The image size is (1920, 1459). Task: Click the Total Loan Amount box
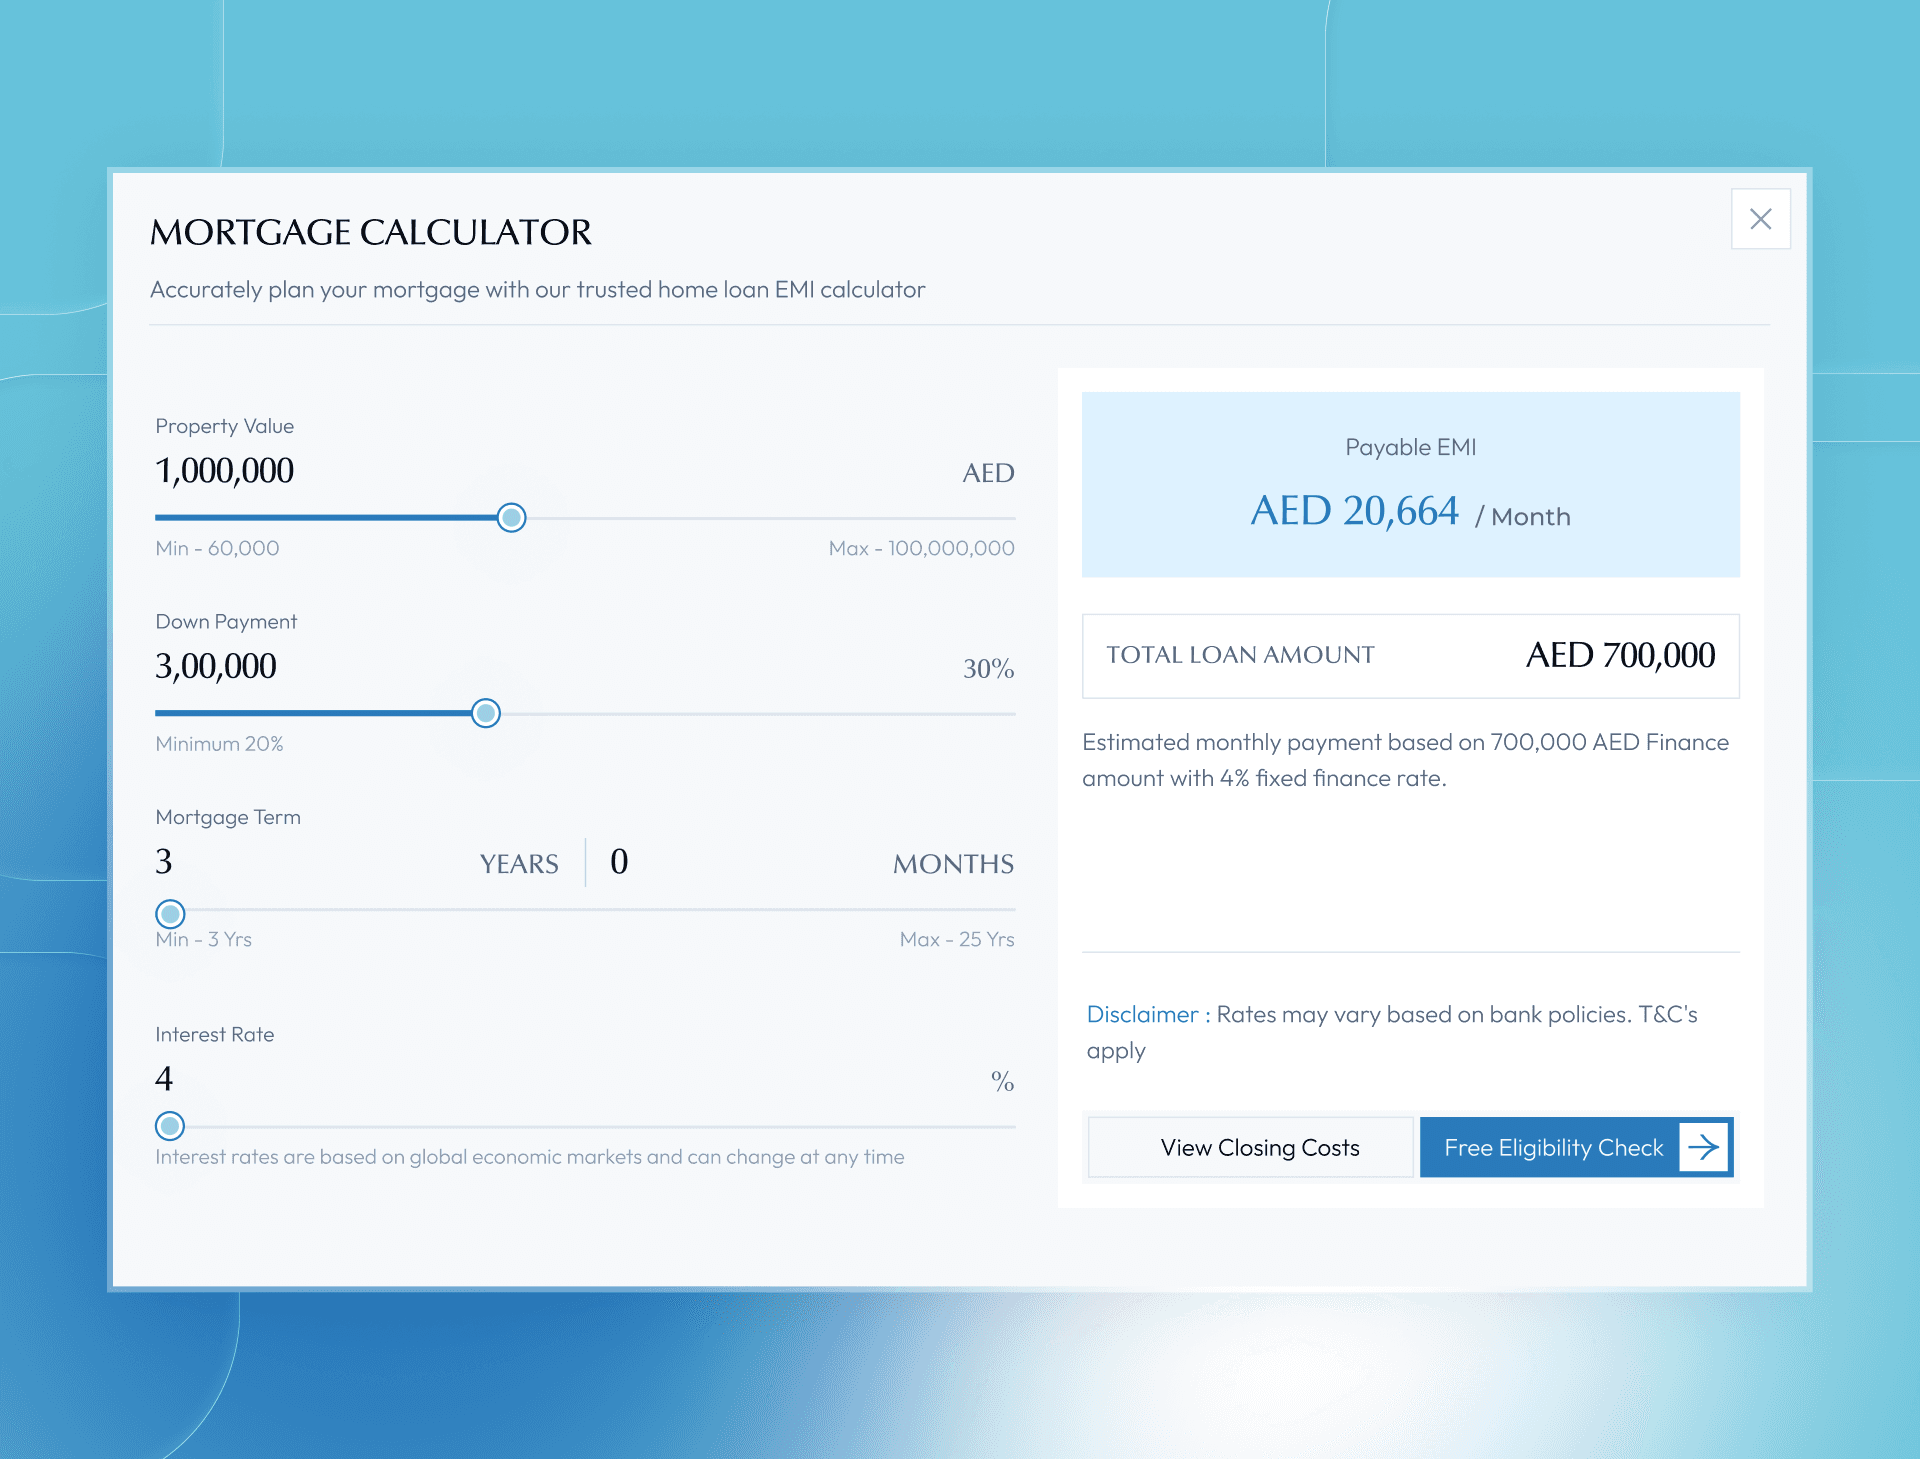[x=1410, y=656]
